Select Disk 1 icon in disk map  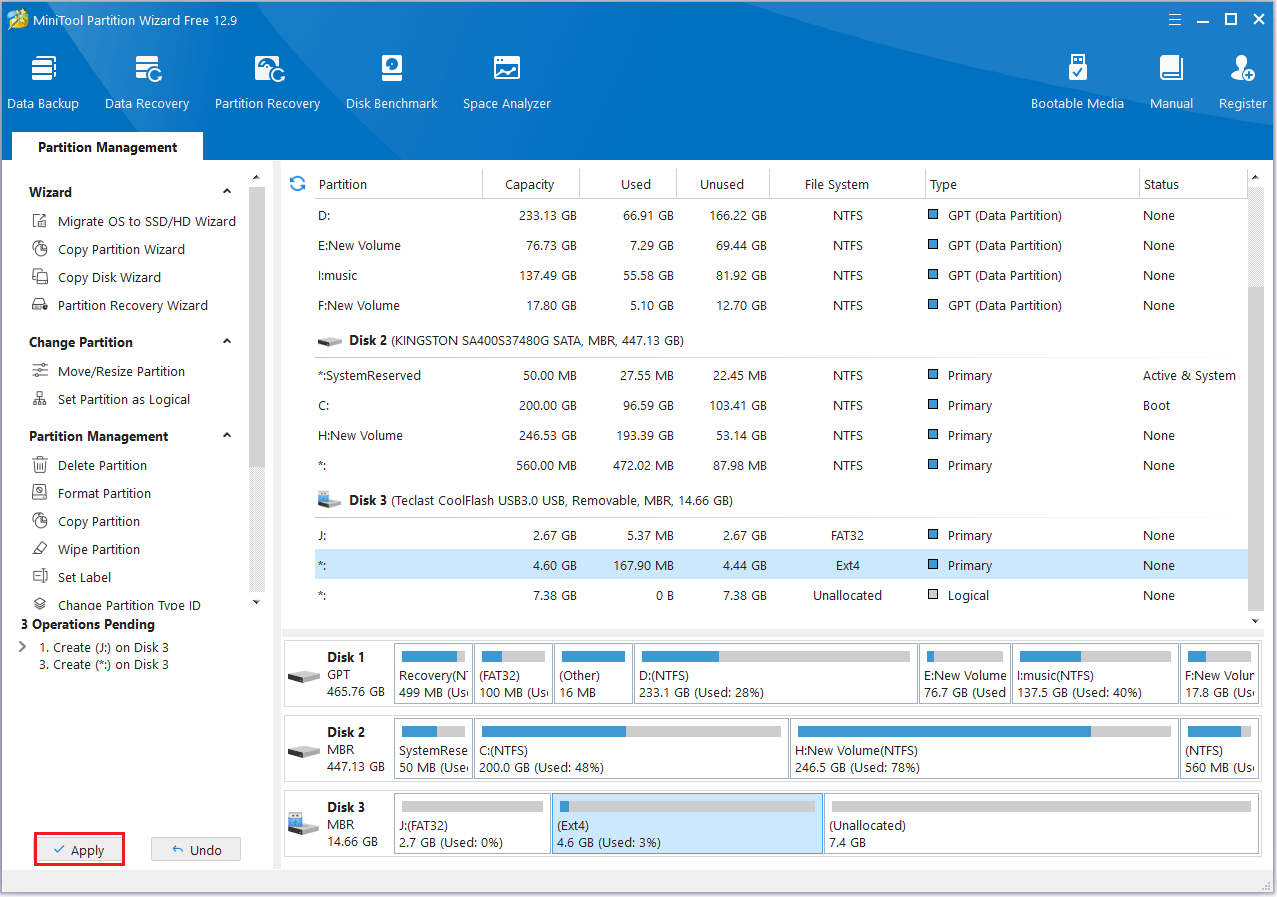pos(304,675)
